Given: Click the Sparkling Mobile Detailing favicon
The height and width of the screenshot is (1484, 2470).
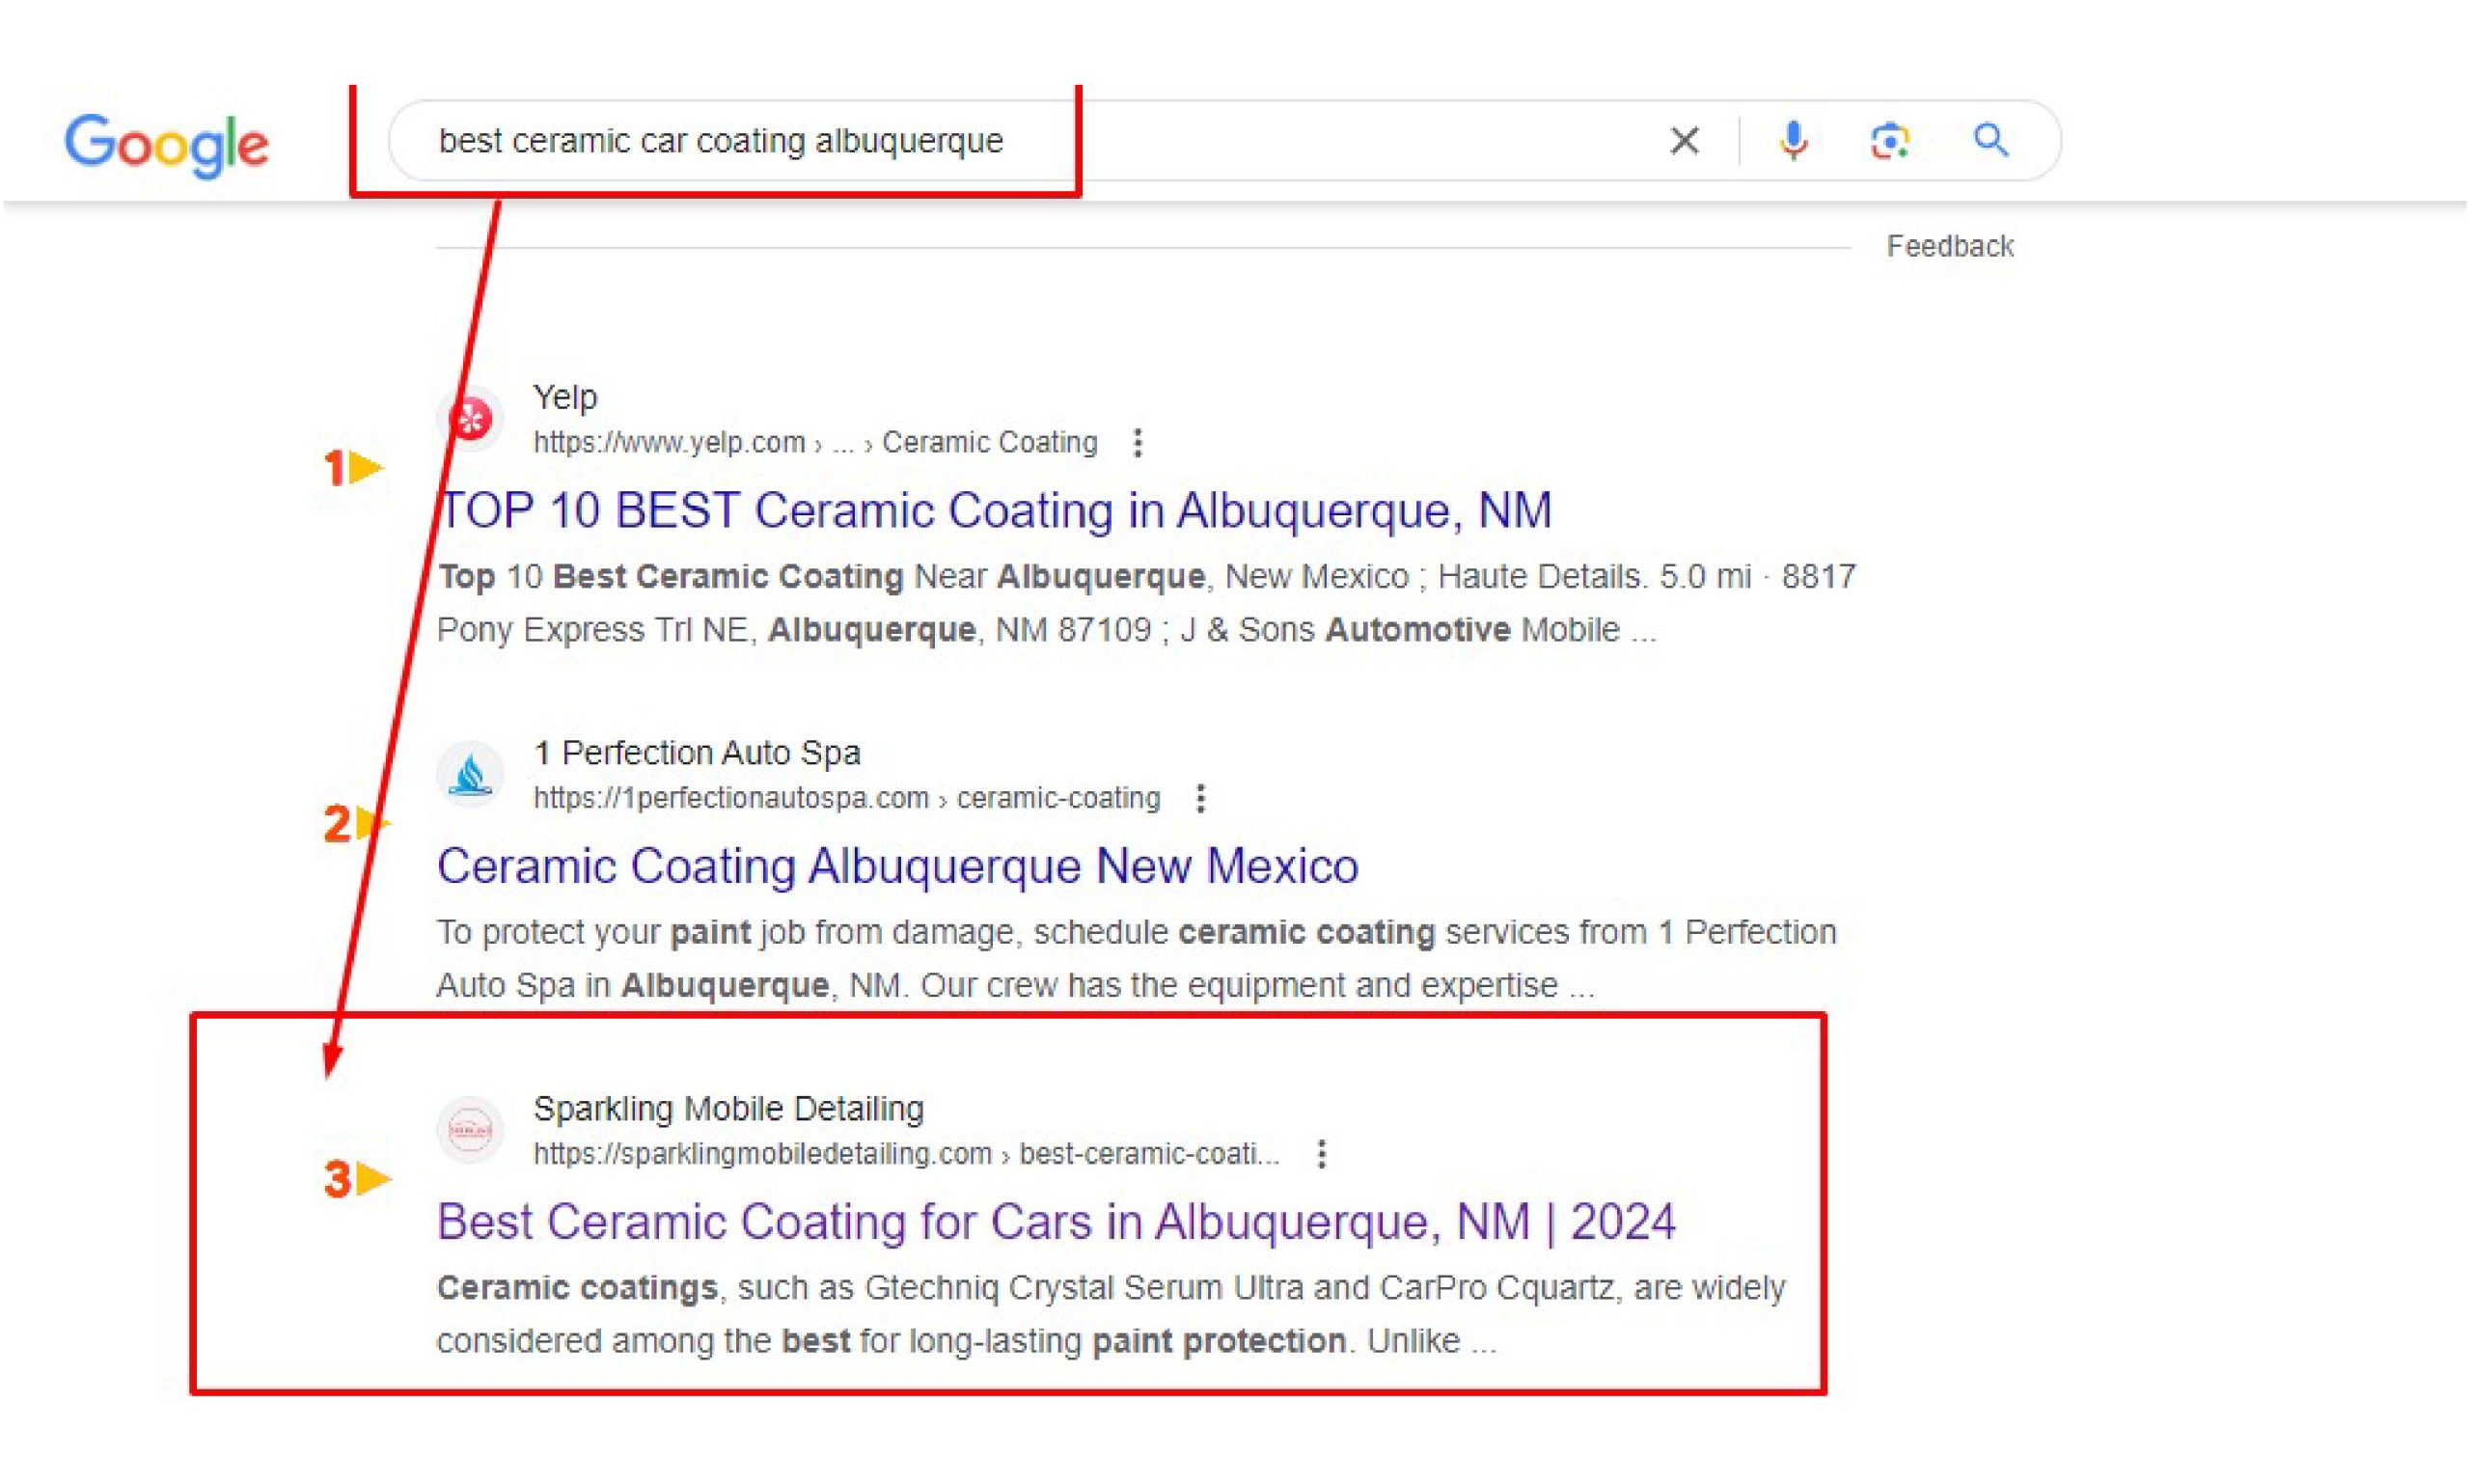Looking at the screenshot, I should [x=470, y=1130].
